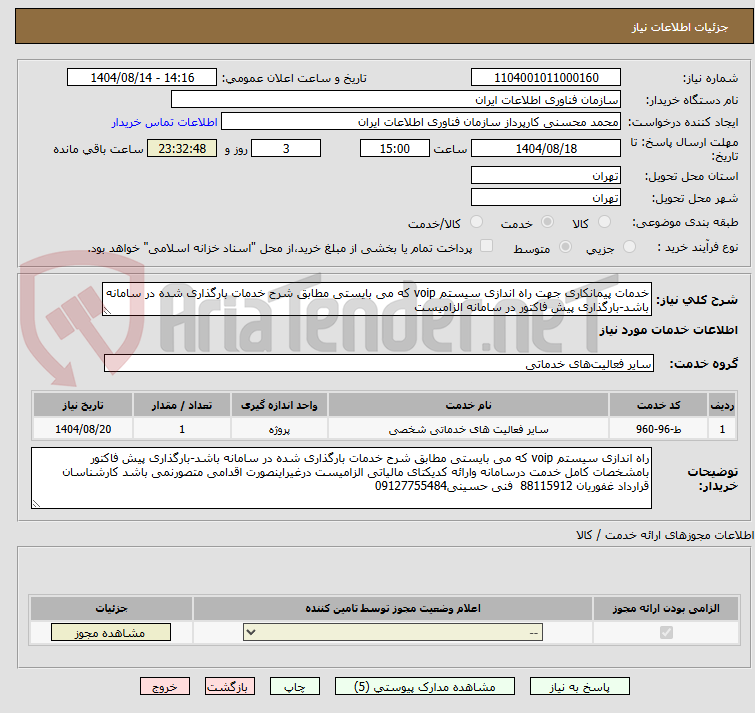
Task: Open مشاهده مدارک پیوستی (5) attachments
Action: [x=425, y=687]
